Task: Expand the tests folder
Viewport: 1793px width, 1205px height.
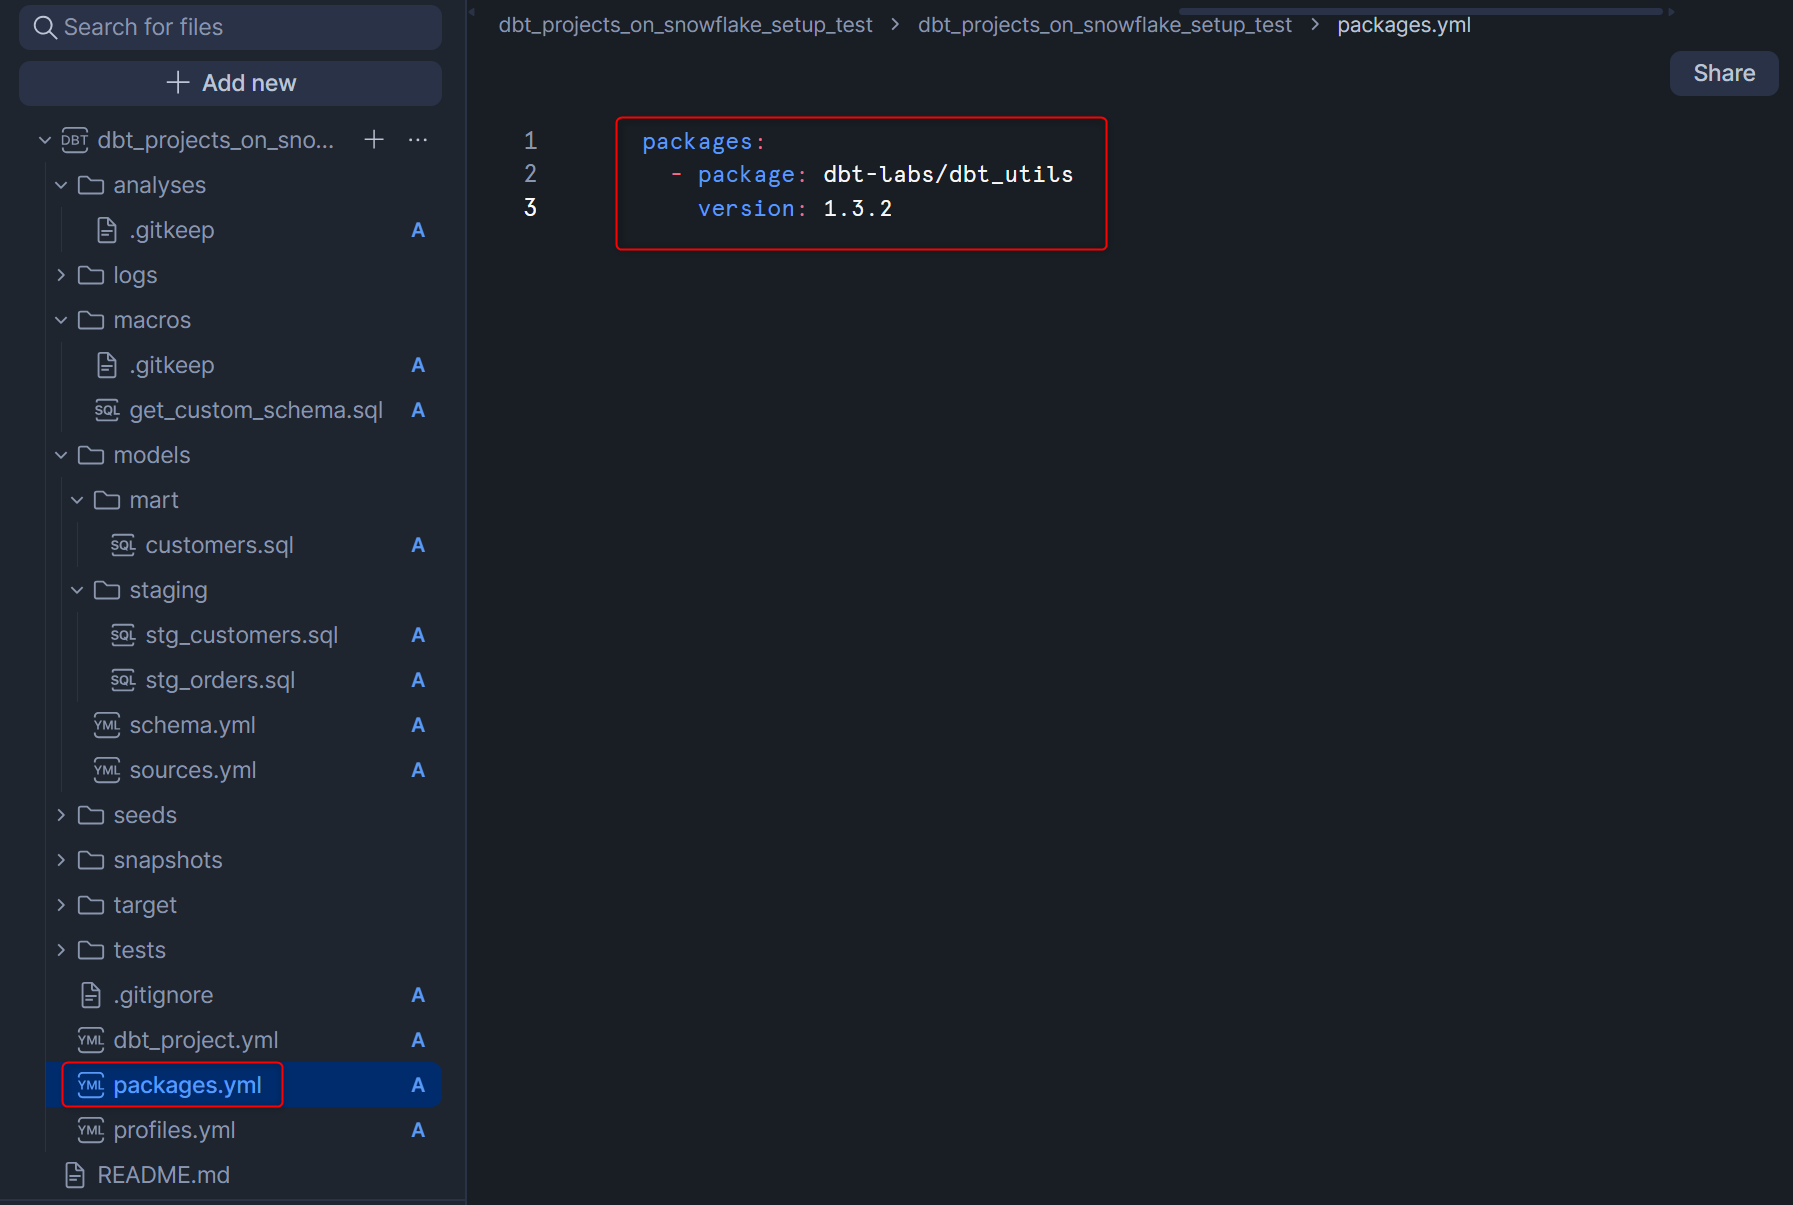Action: click(x=61, y=950)
